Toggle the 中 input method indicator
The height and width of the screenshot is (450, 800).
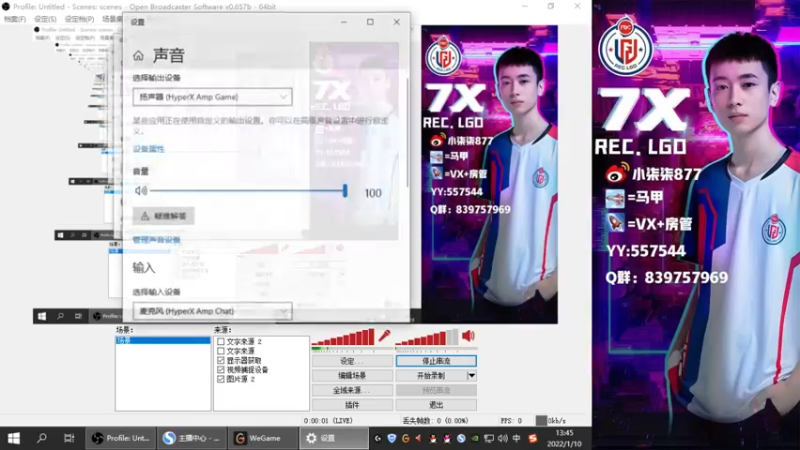click(x=516, y=438)
